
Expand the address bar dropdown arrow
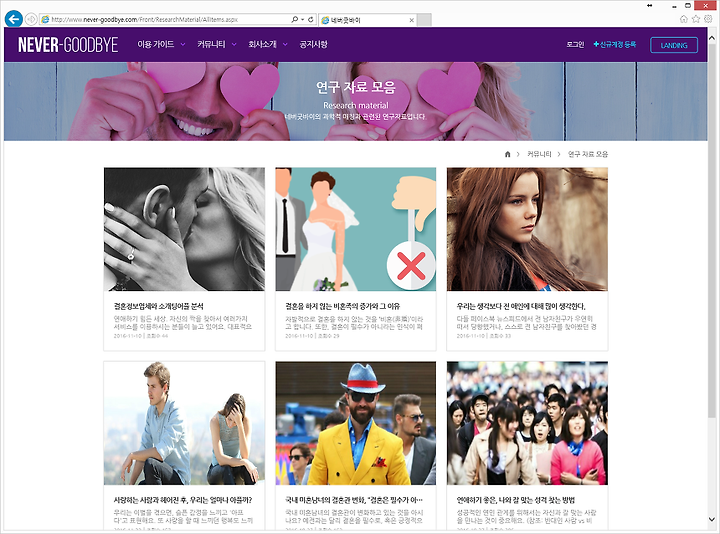[303, 19]
